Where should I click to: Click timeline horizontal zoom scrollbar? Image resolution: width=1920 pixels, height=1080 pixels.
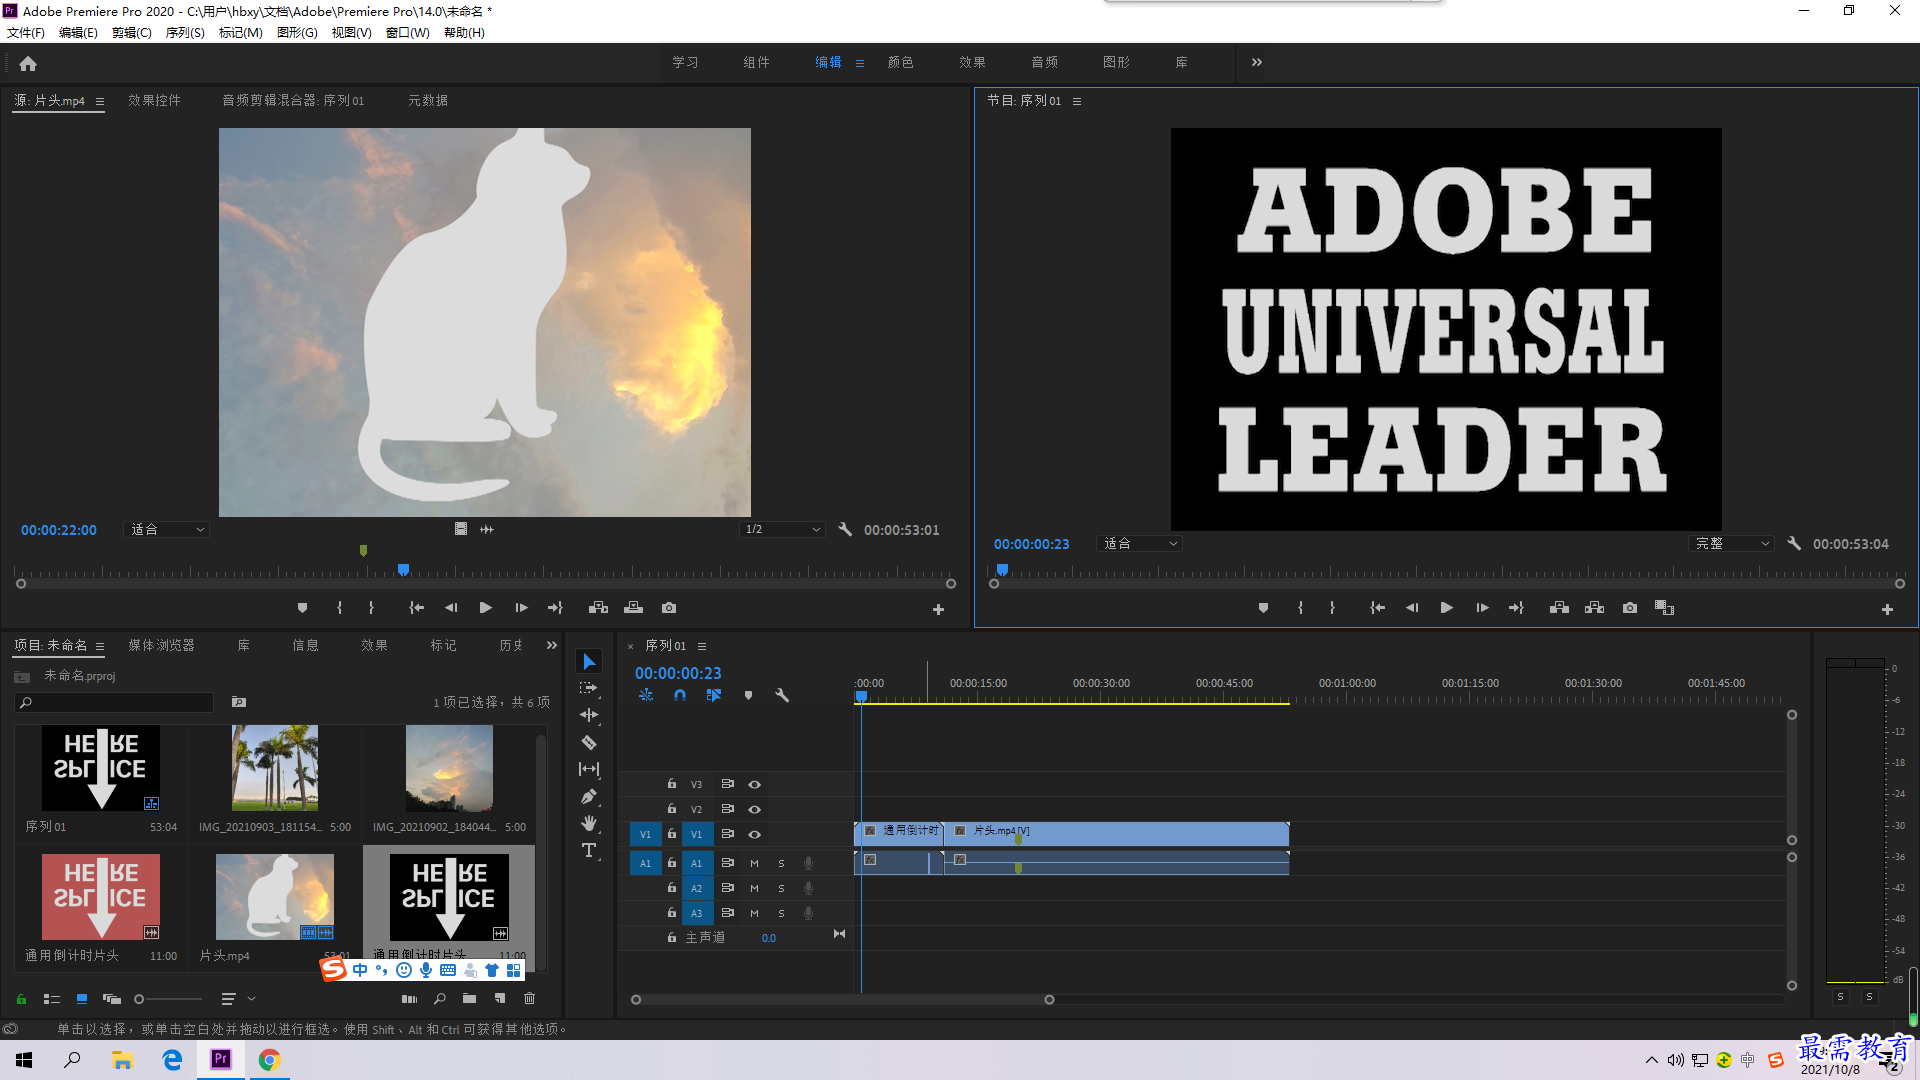coord(842,999)
